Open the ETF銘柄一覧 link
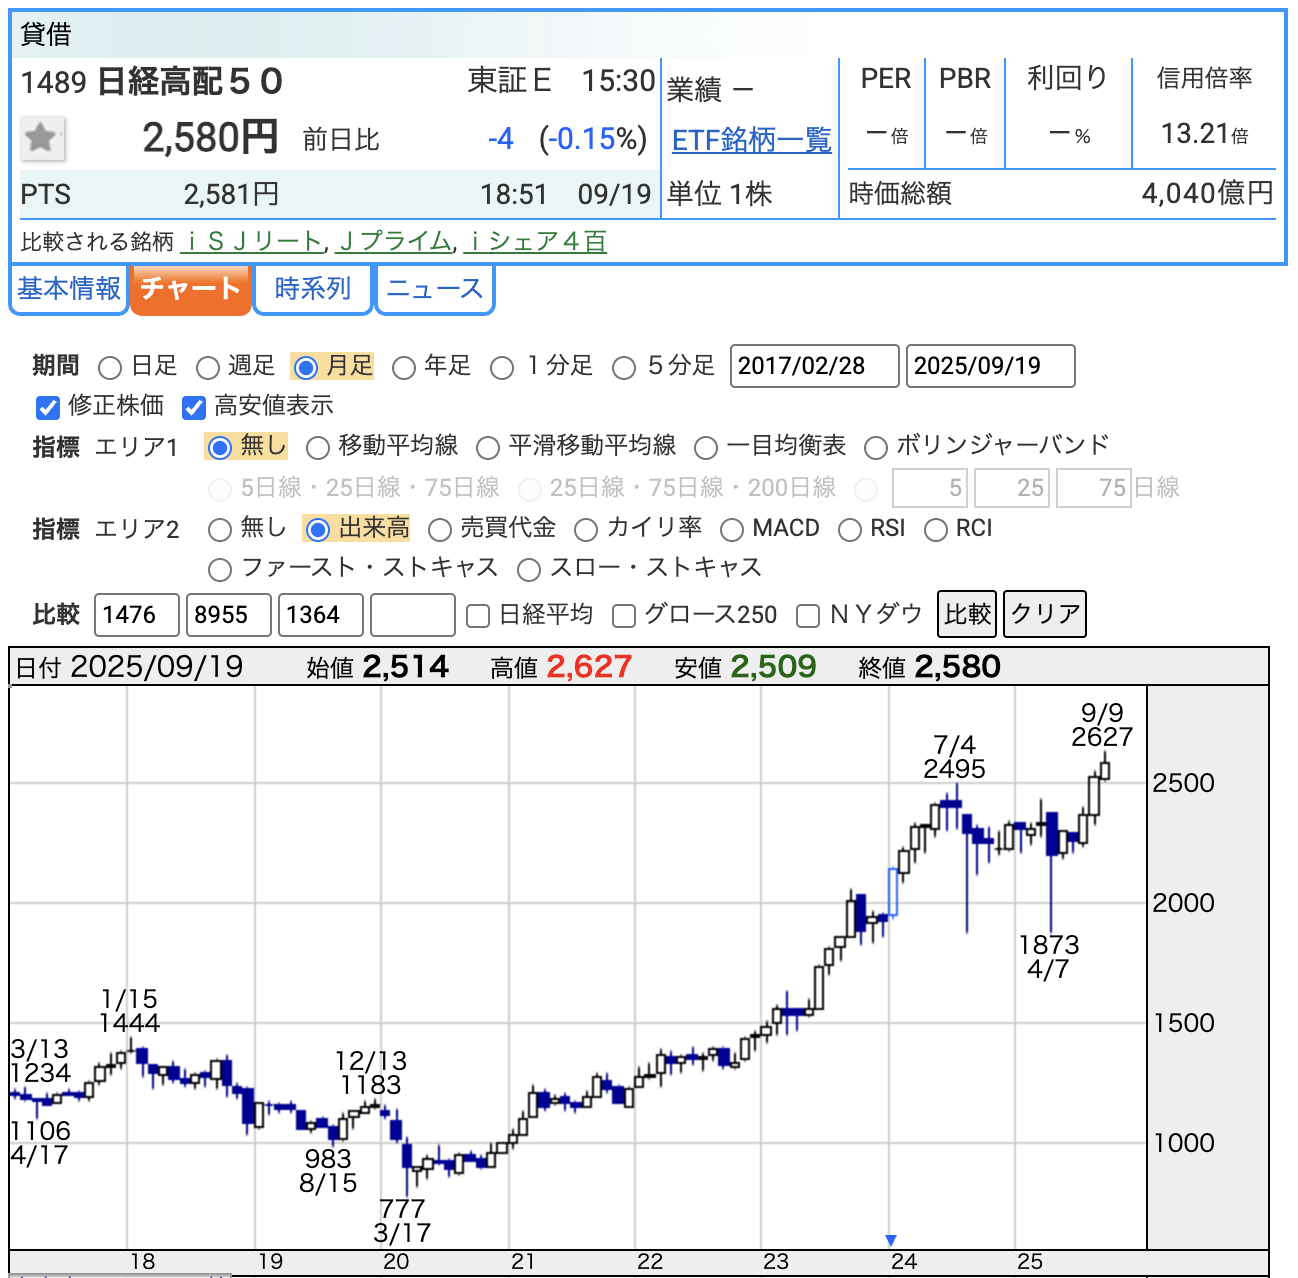 (x=751, y=140)
